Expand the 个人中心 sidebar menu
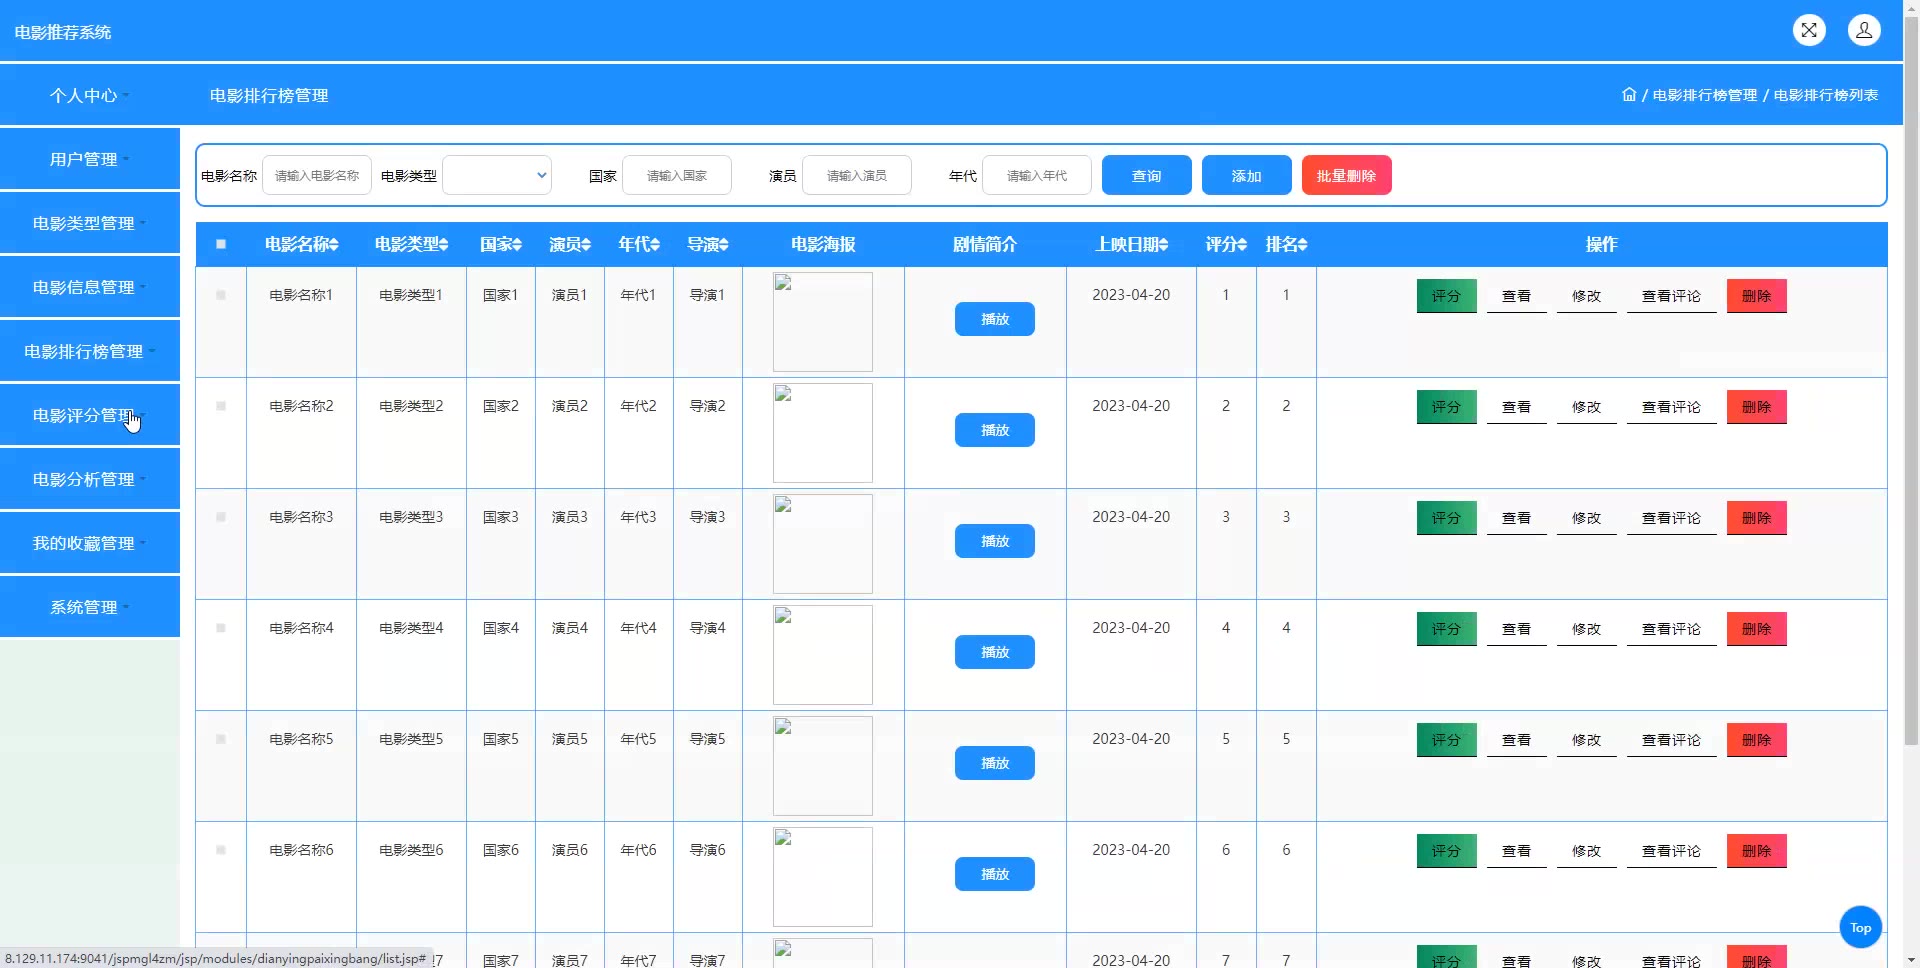This screenshot has height=968, width=1920. pyautogui.click(x=90, y=95)
